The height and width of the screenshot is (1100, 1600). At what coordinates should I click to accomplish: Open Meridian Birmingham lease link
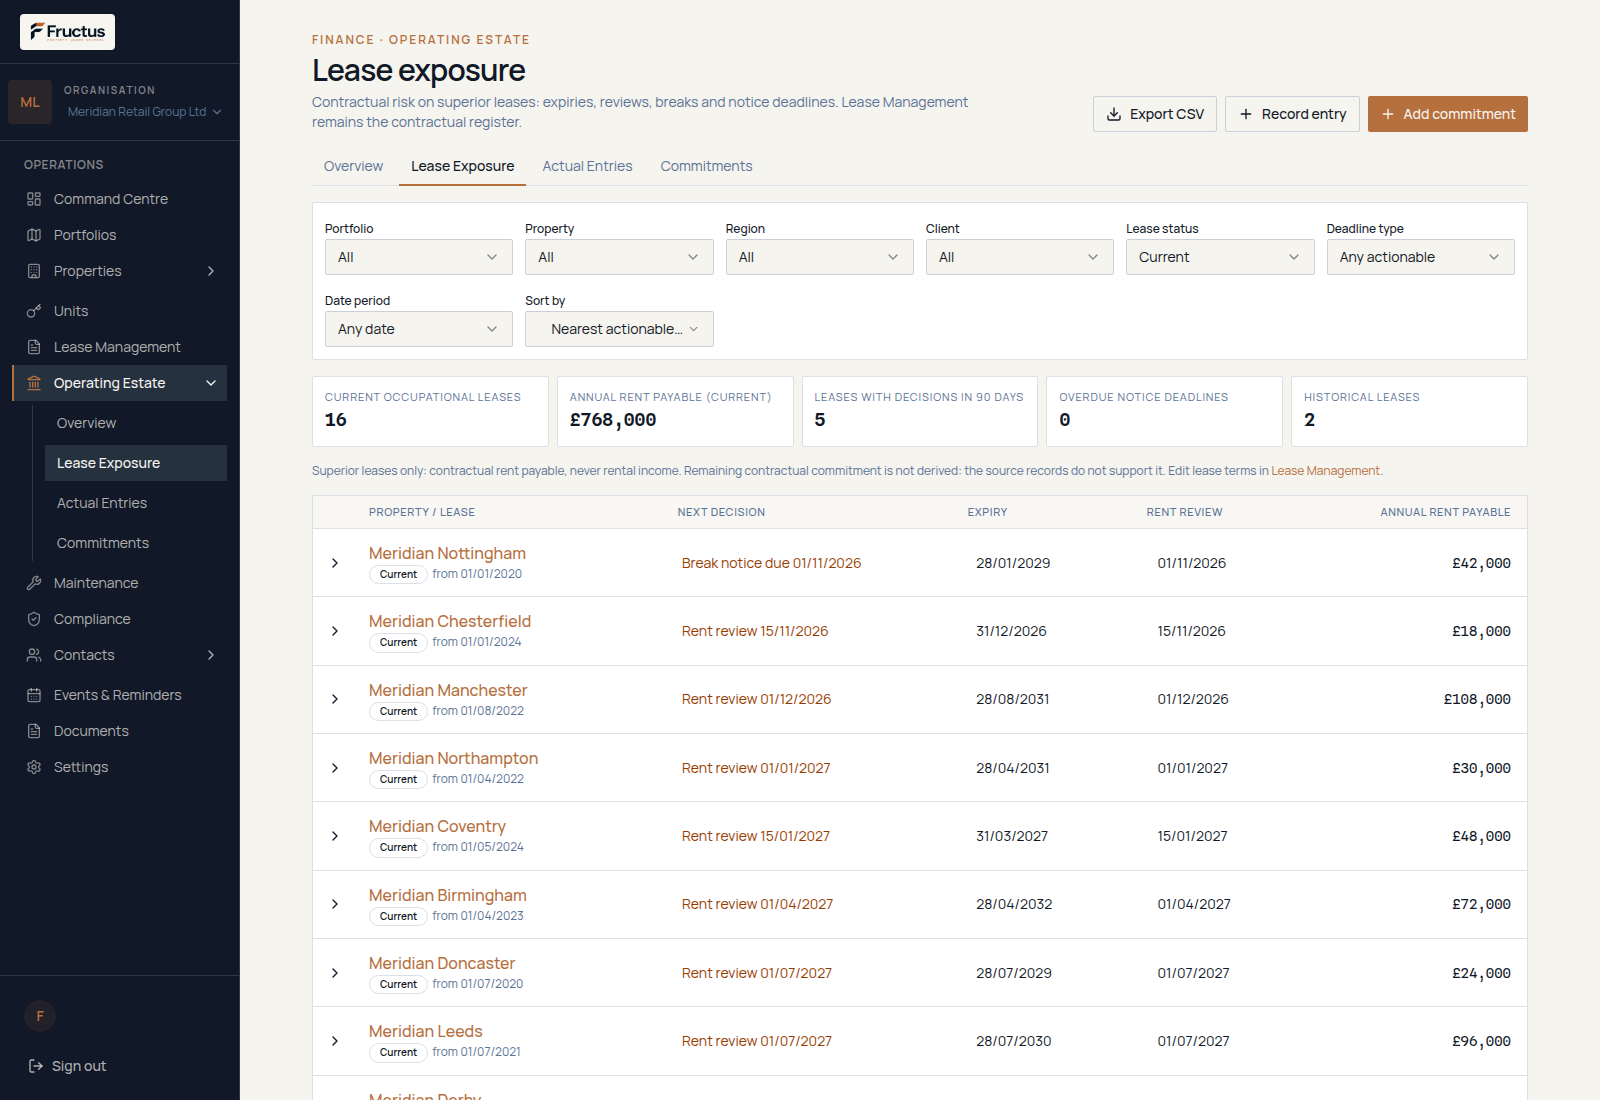point(447,895)
